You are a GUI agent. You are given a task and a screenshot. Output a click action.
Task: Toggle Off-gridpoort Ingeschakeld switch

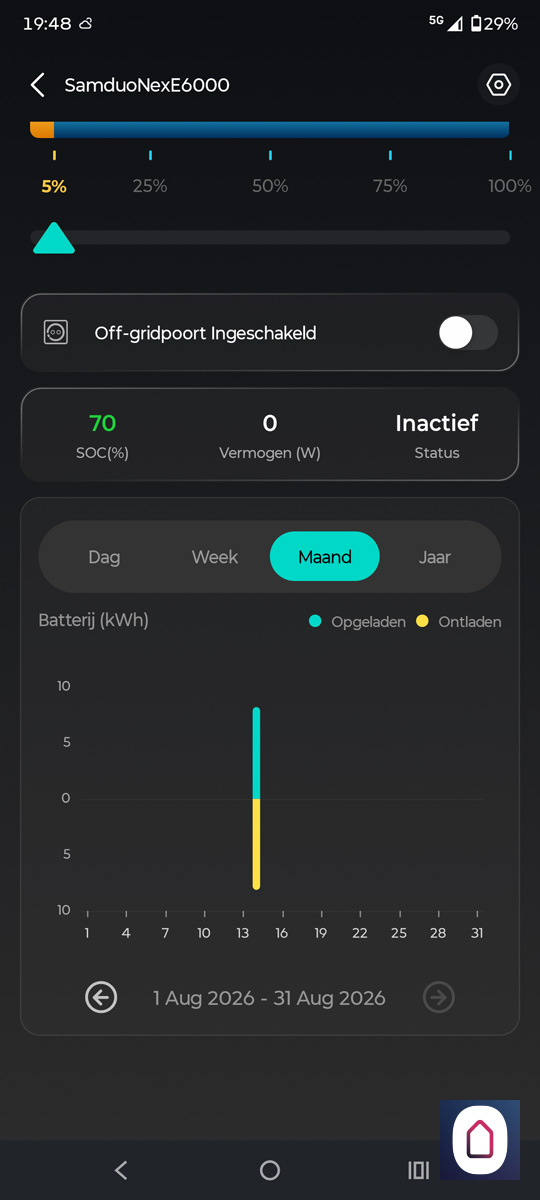pos(468,333)
